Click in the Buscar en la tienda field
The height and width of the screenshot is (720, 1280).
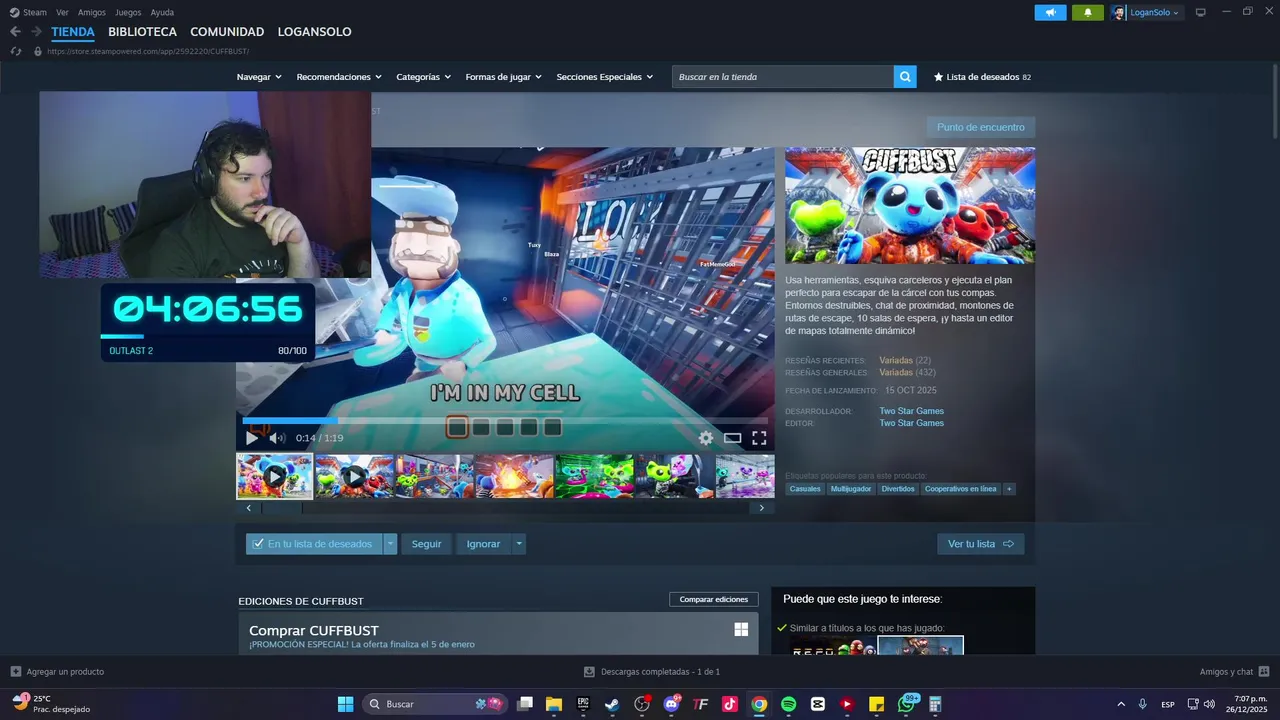click(x=782, y=77)
